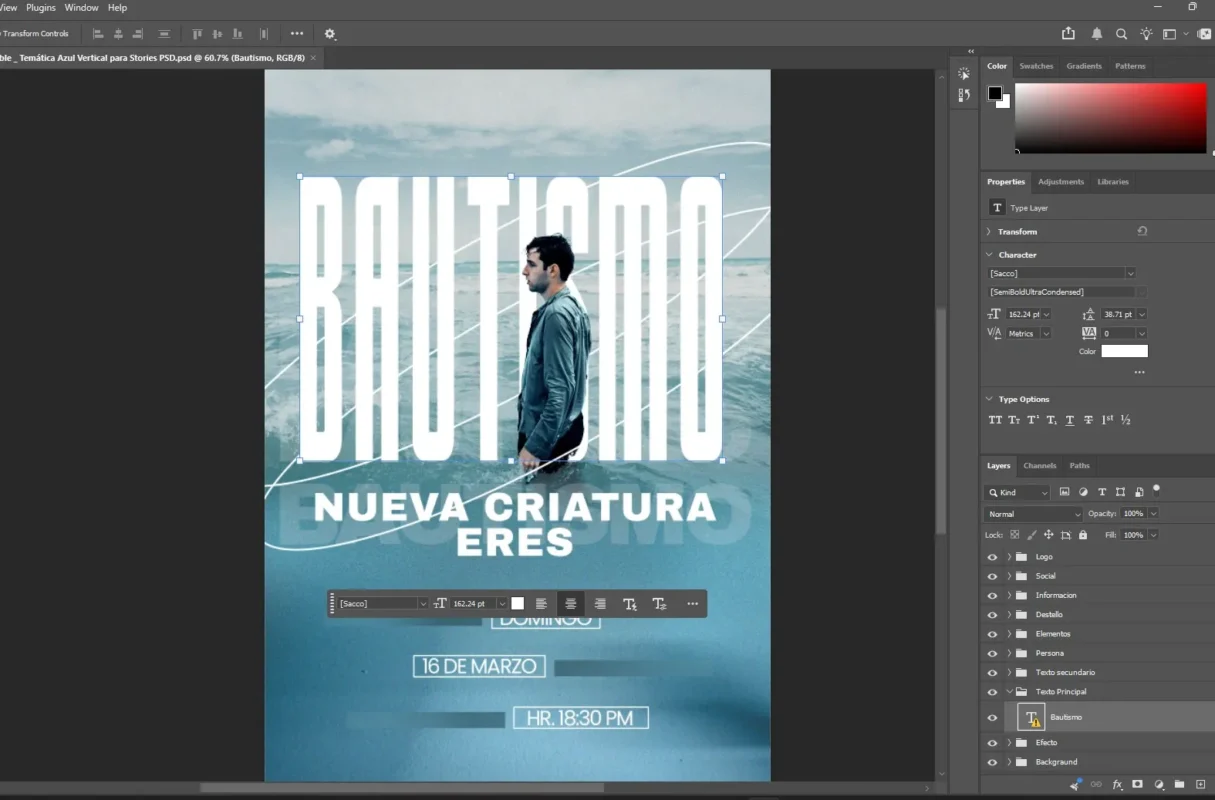
Task: Click the foreground color swatch
Action: [x=995, y=93]
